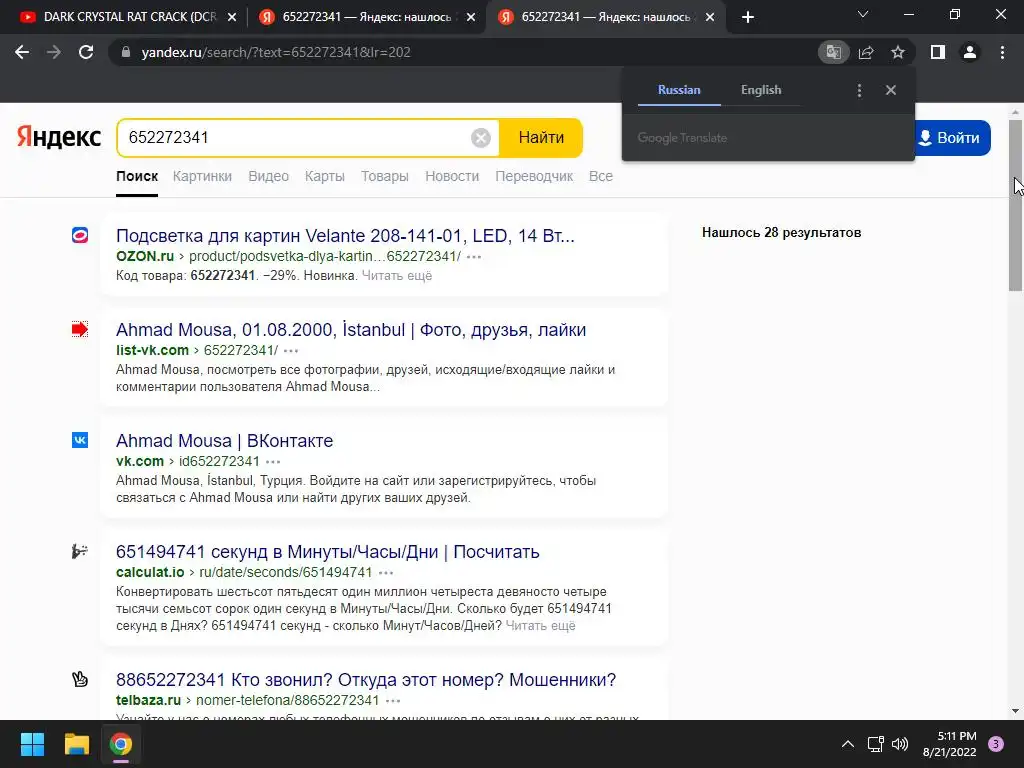Click the browser forward arrow
The width and height of the screenshot is (1024, 768).
coord(54,52)
